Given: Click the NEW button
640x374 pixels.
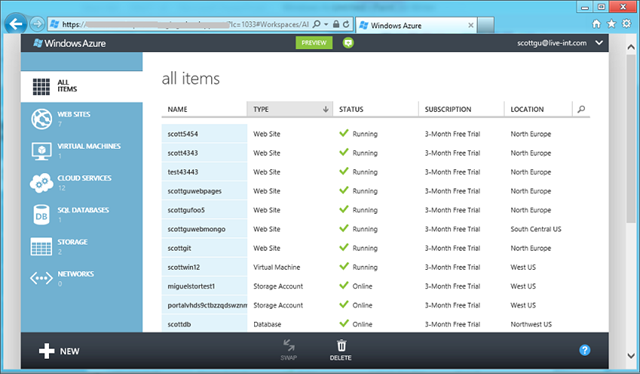Looking at the screenshot, I should click(x=59, y=351).
